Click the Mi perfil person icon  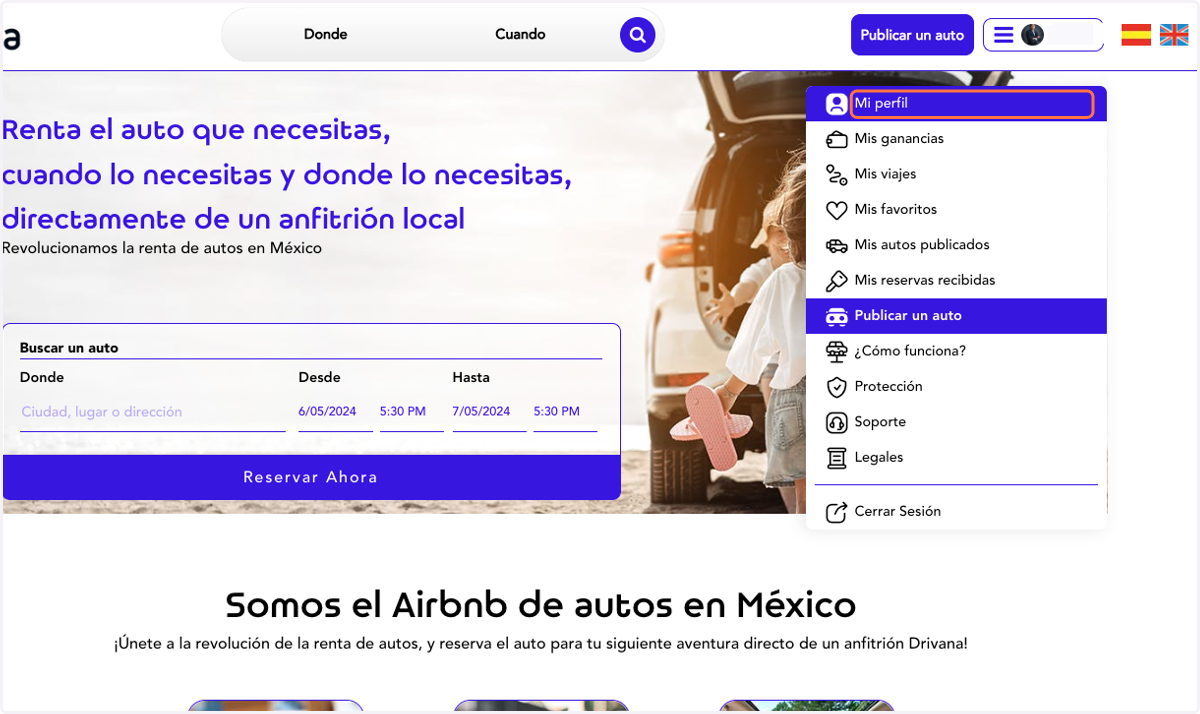836,104
